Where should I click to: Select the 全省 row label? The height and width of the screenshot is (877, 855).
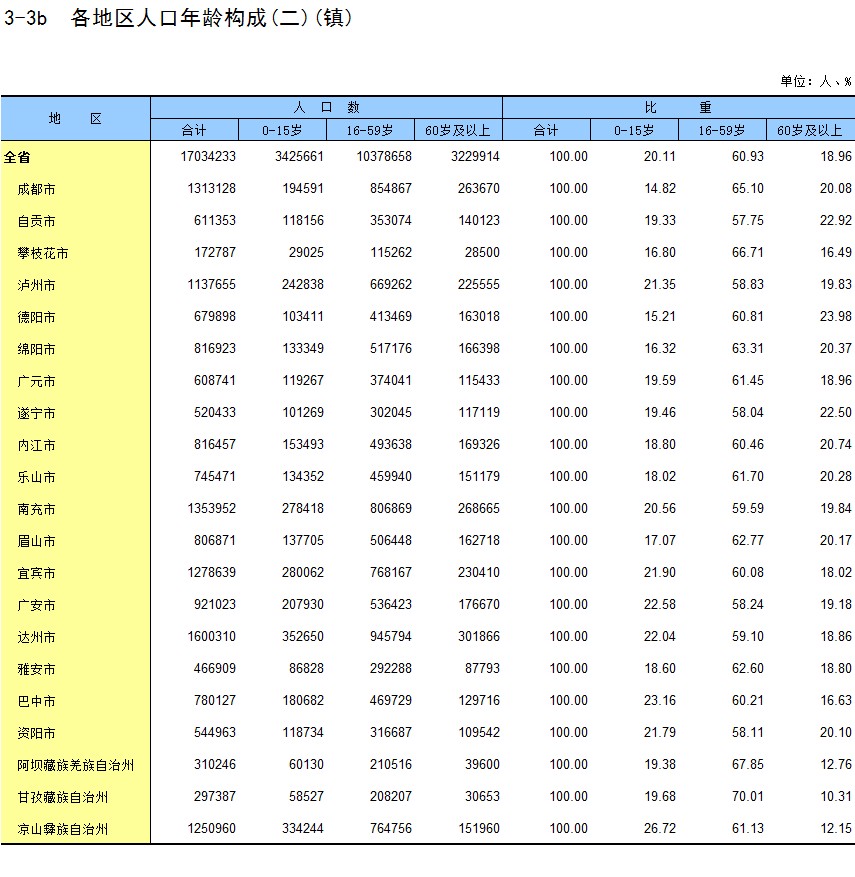pos(17,157)
